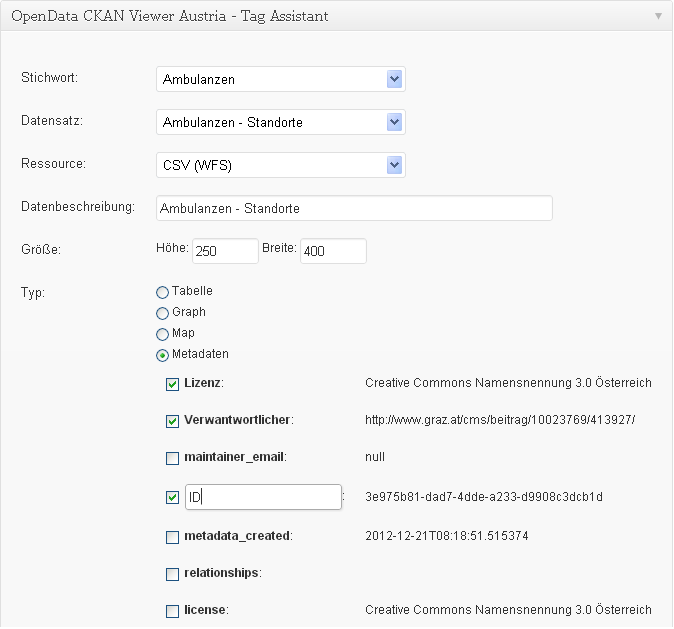This screenshot has width=674, height=629.
Task: Select the Map radio button
Action: click(163, 334)
